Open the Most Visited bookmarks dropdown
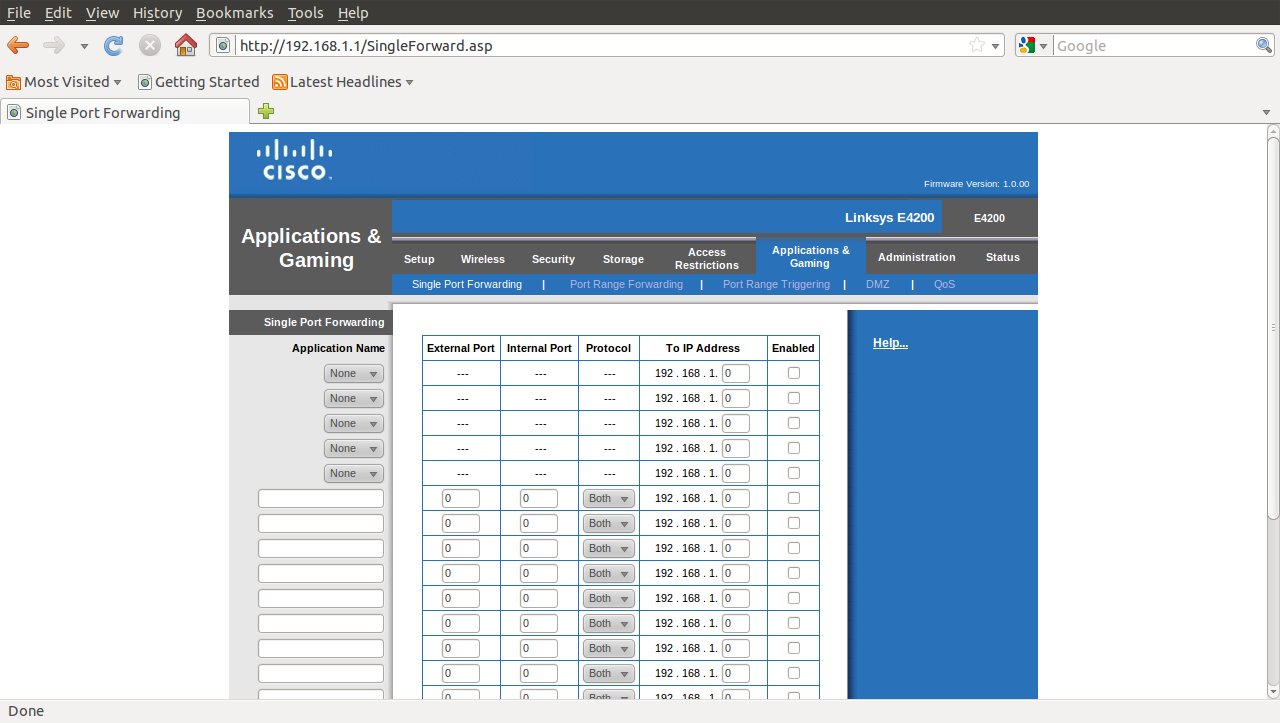The image size is (1280, 723). tap(64, 82)
